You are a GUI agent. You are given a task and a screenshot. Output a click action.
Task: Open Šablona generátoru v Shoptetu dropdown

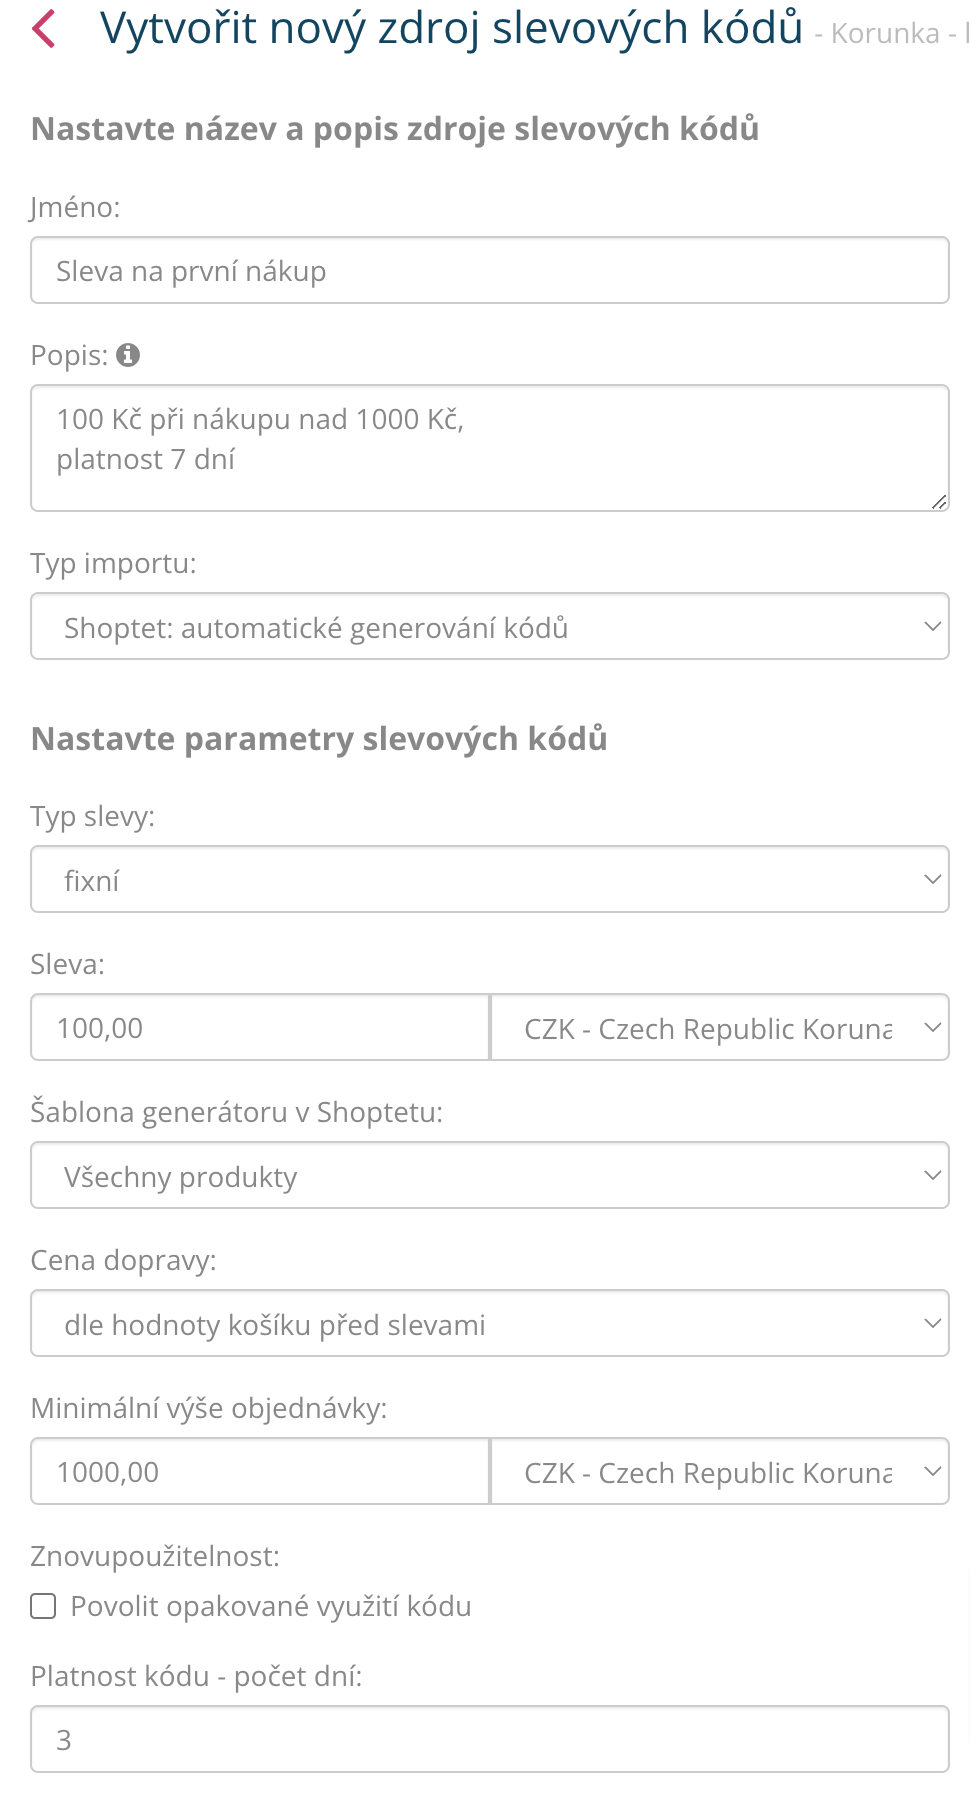[x=489, y=1176]
